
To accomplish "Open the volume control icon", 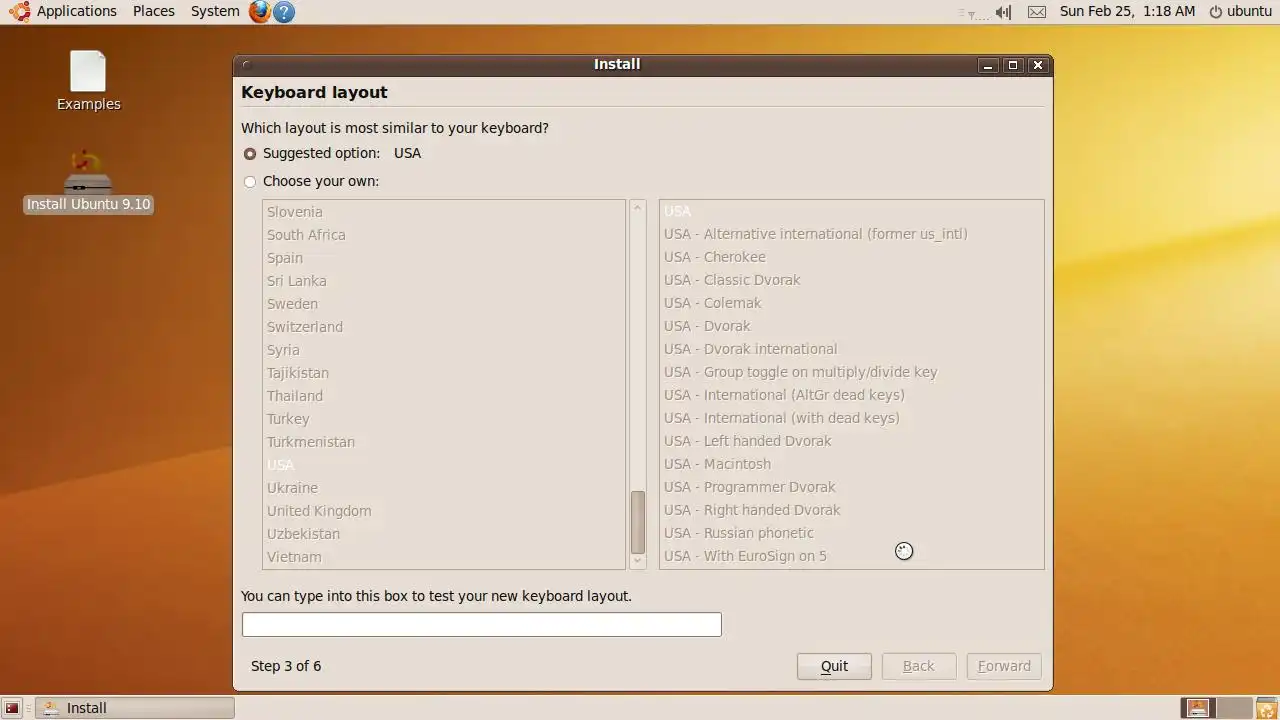I will pos(1004,12).
